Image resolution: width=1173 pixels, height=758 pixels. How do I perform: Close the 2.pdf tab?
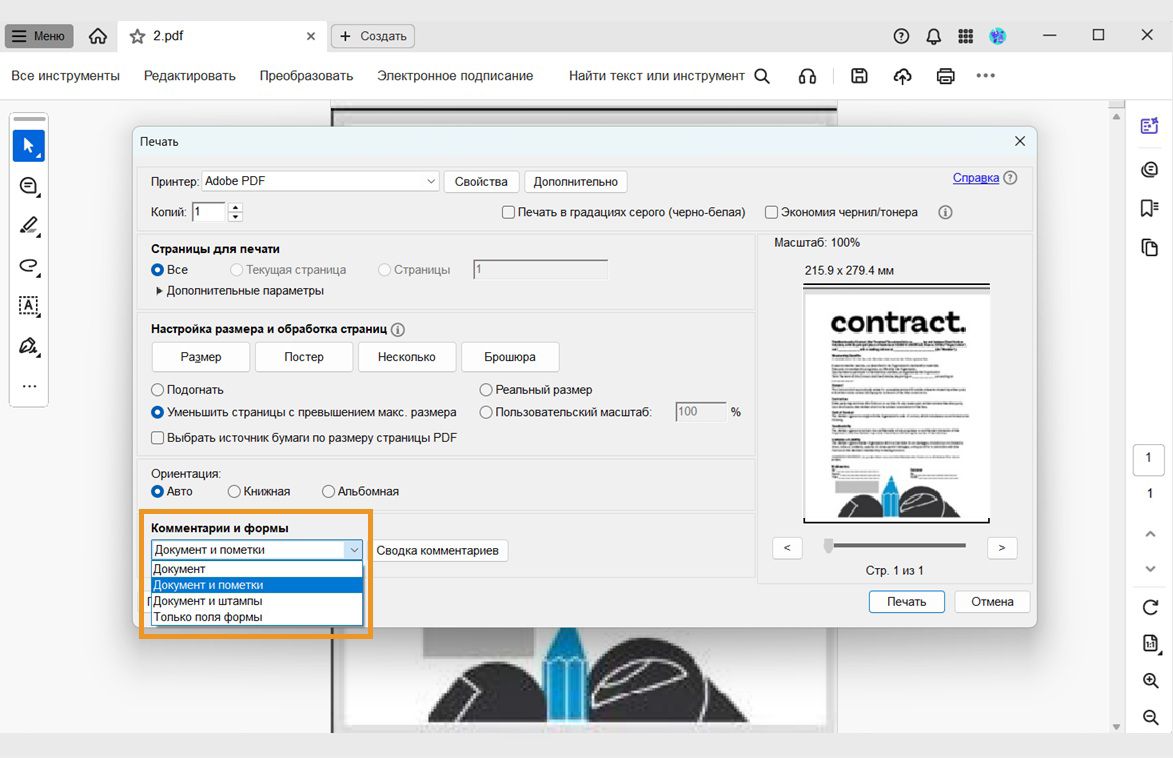[311, 36]
